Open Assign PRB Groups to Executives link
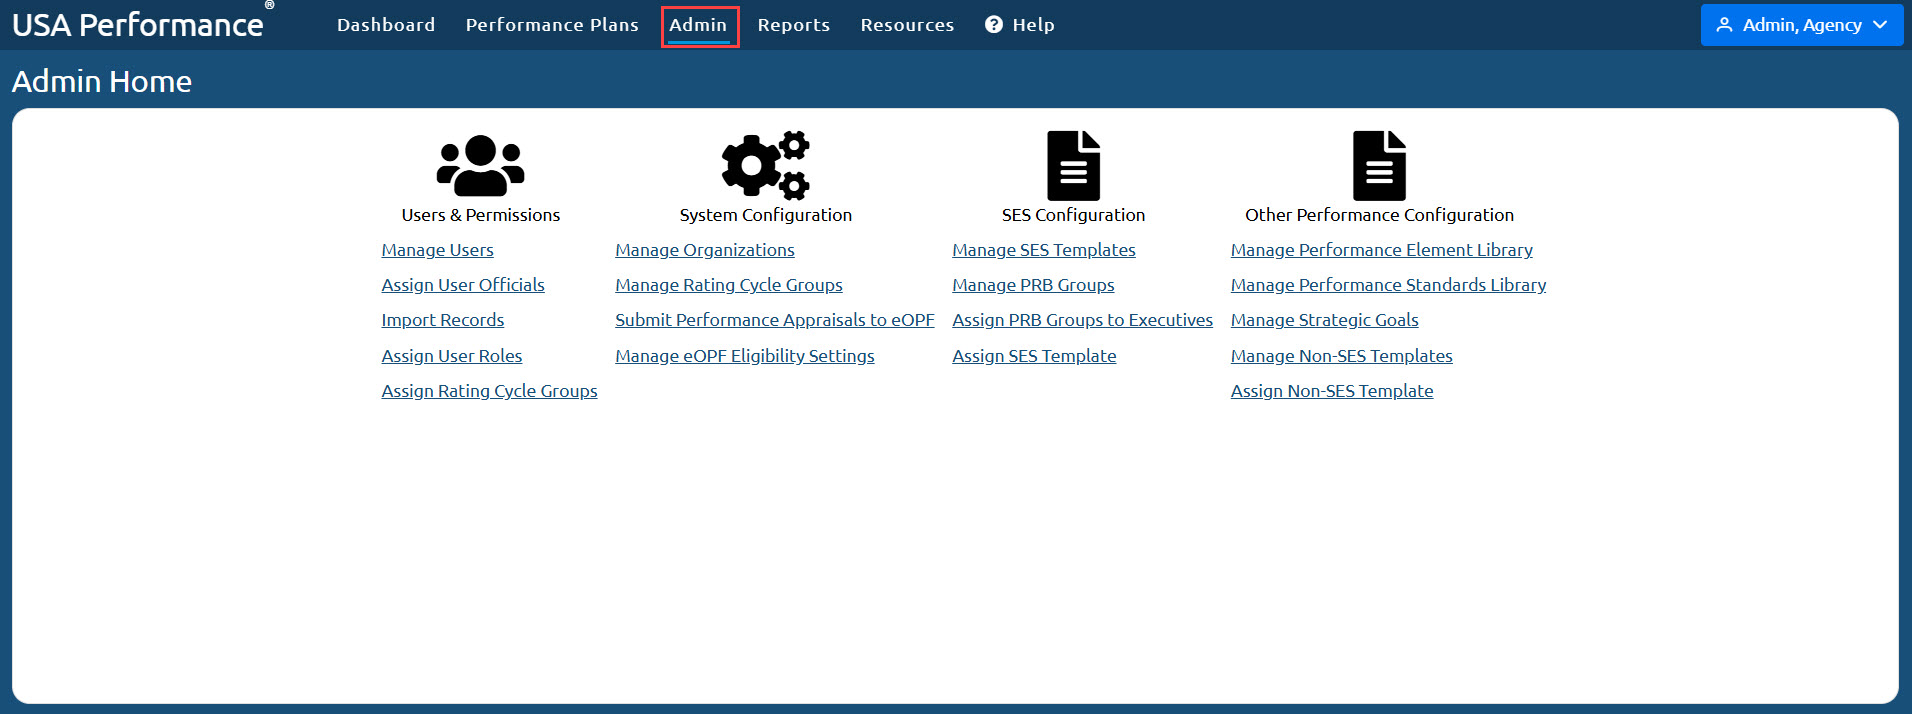The height and width of the screenshot is (714, 1912). (x=1082, y=320)
